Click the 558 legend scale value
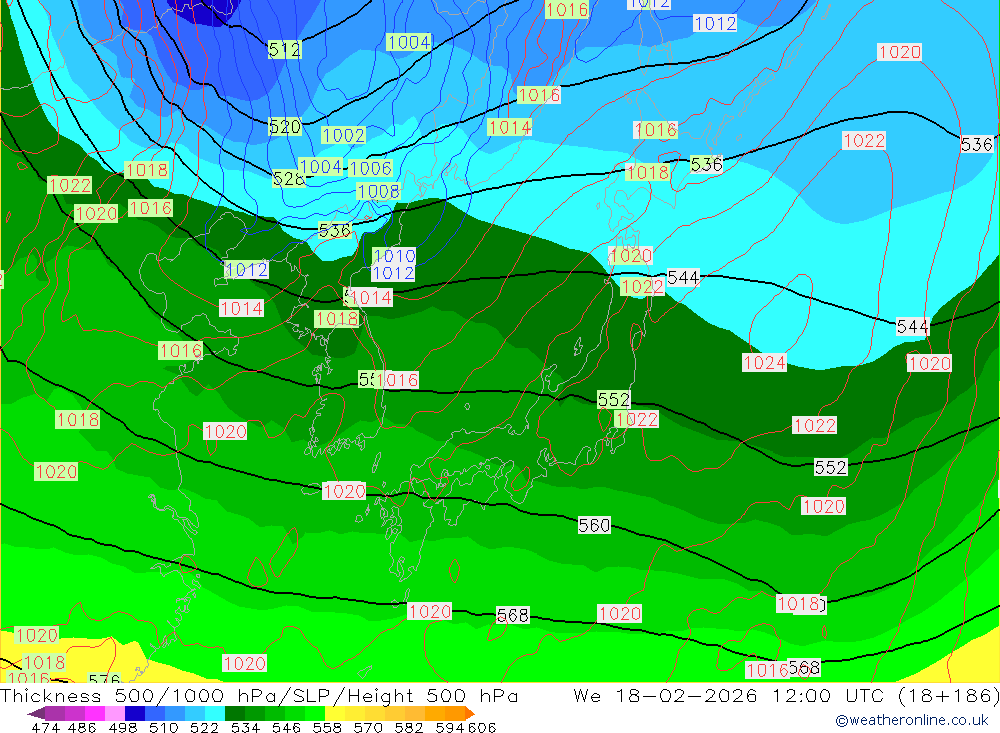 [327, 728]
